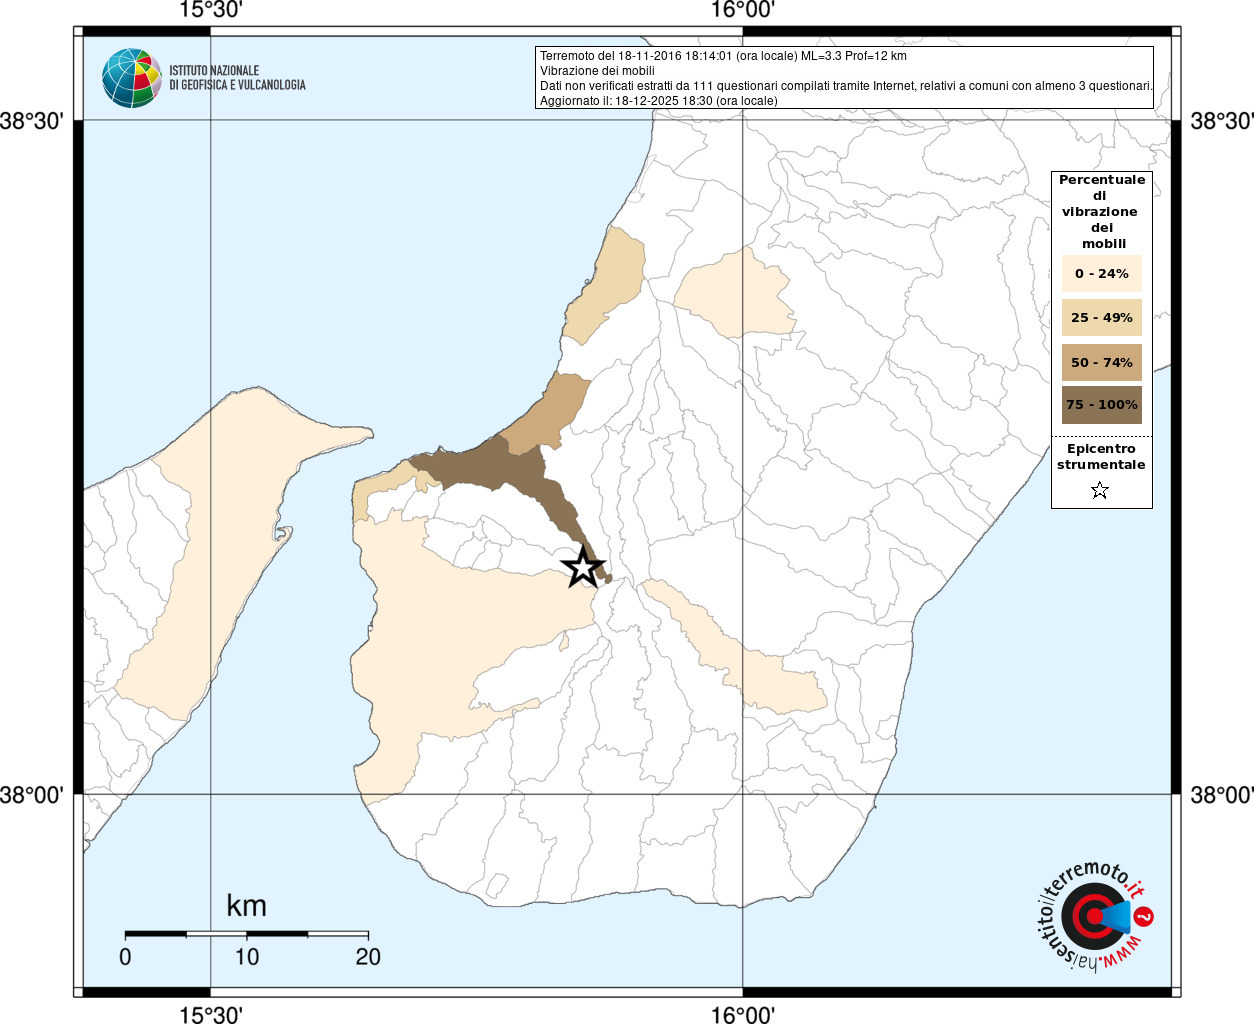Select the 50 - 74% legend swatch
Image resolution: width=1254 pixels, height=1024 pixels.
(1102, 362)
